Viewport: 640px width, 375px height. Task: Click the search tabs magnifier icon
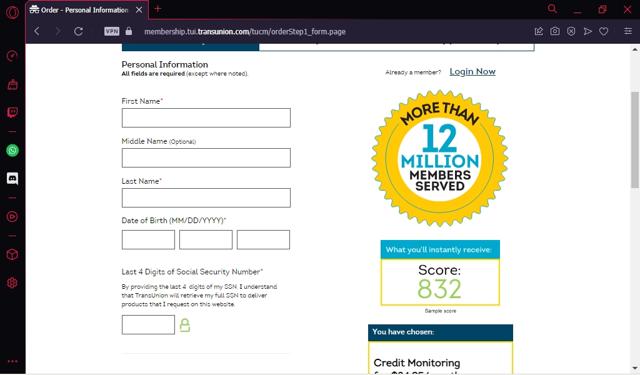(552, 9)
